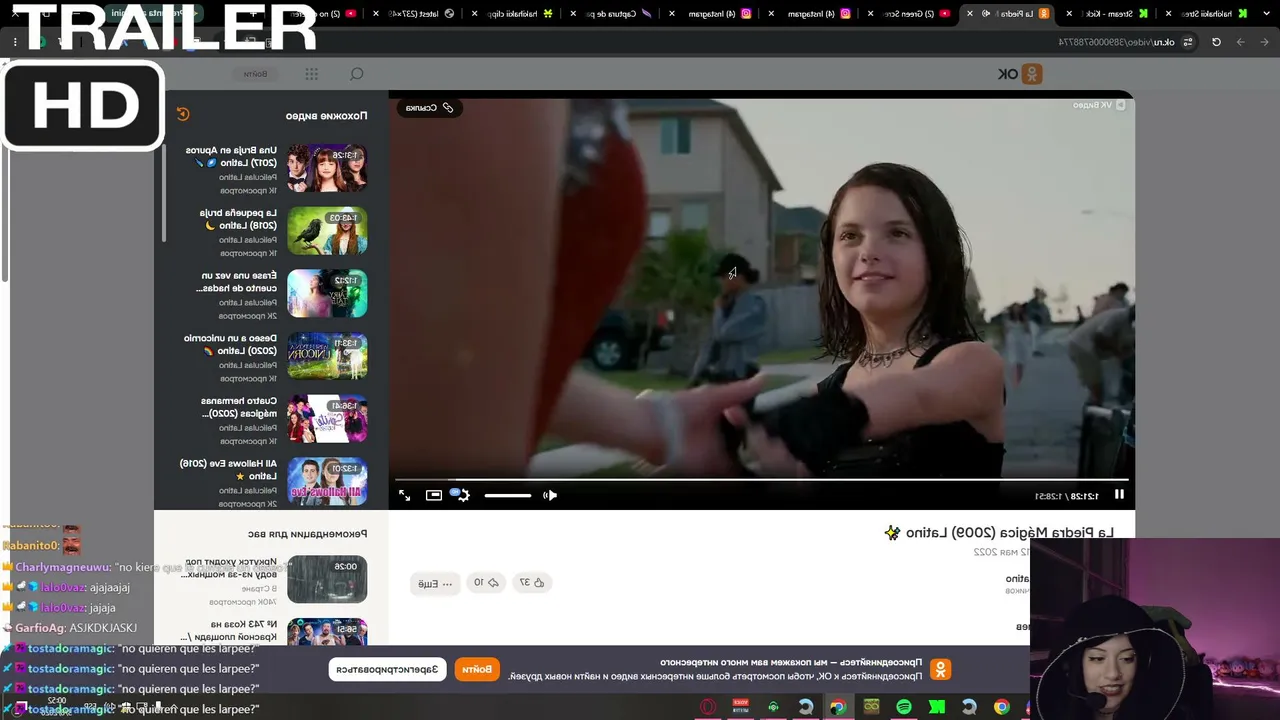Click the Deseo a un unicornio title
Screen dimensions: 1280x720
click(x=230, y=344)
